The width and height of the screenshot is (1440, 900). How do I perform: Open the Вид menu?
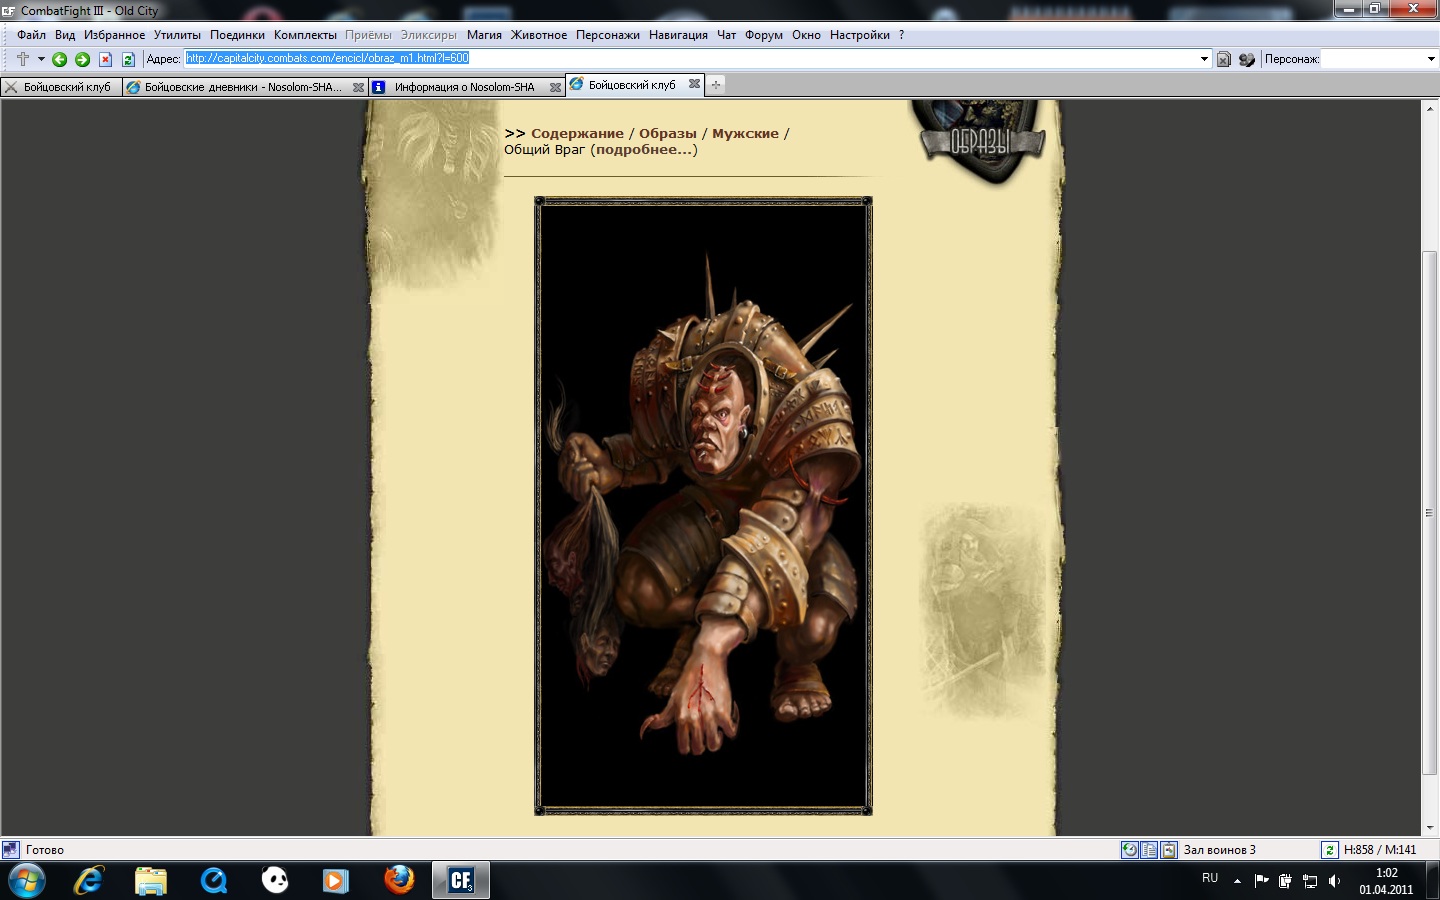tap(65, 35)
